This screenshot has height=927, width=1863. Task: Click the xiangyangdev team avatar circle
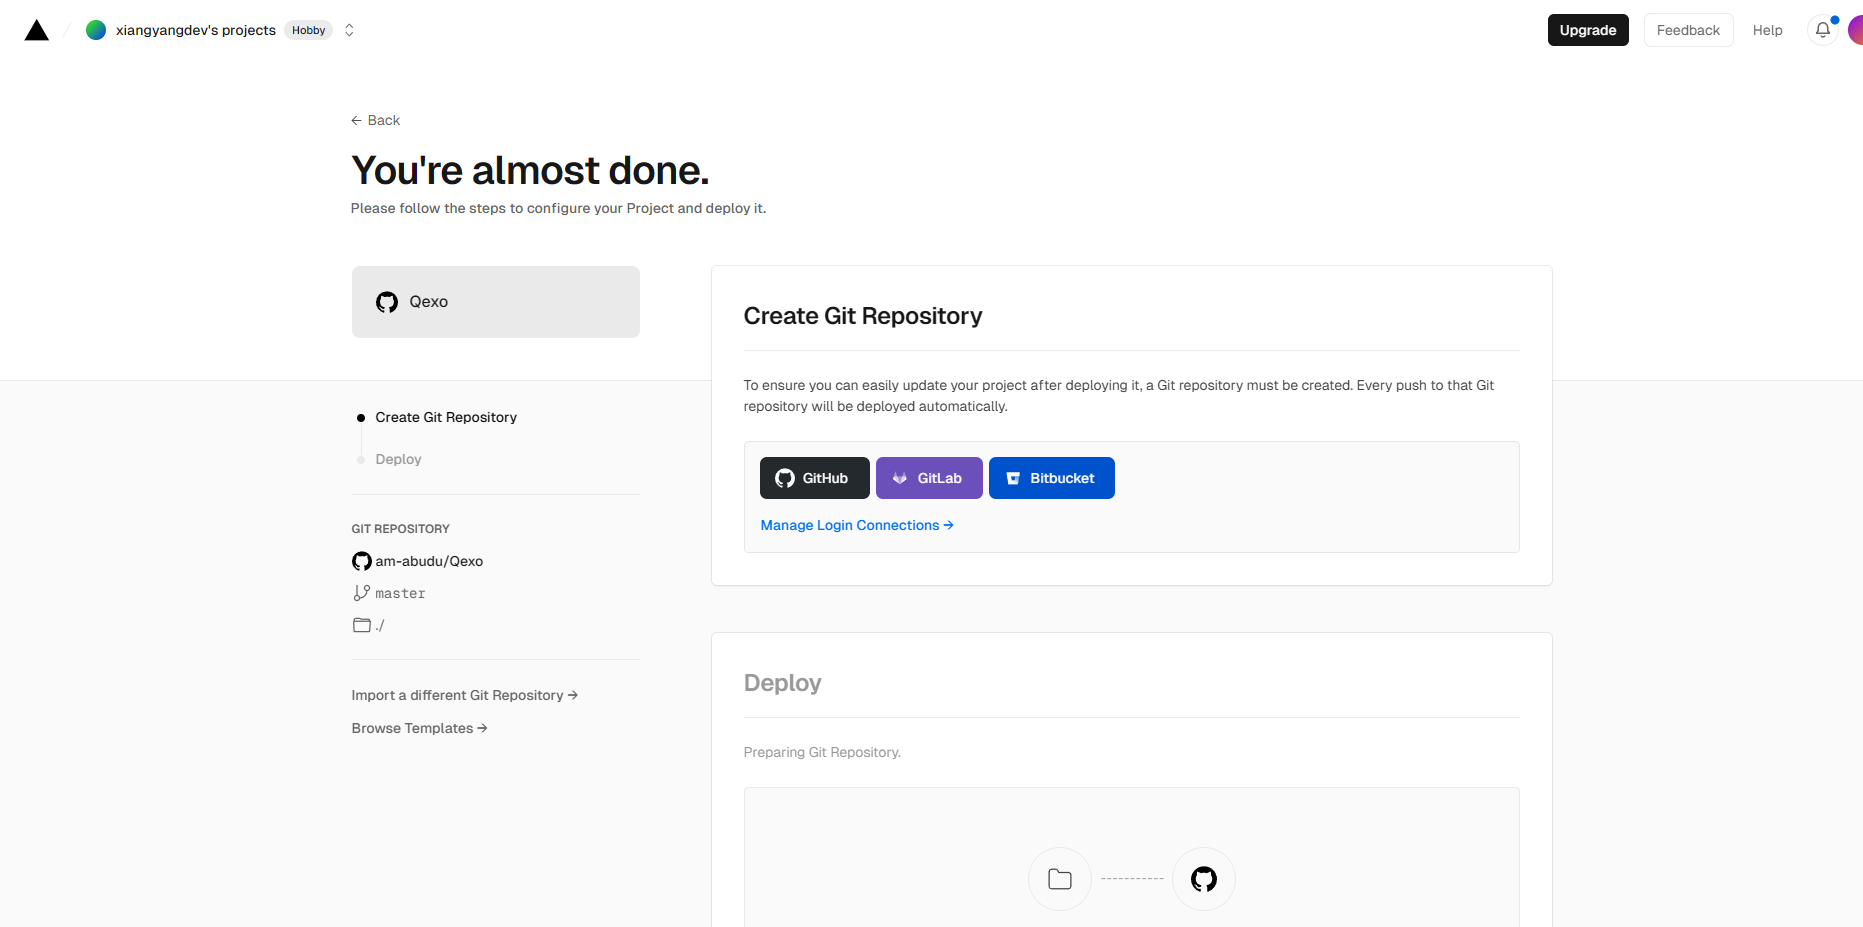click(x=96, y=30)
